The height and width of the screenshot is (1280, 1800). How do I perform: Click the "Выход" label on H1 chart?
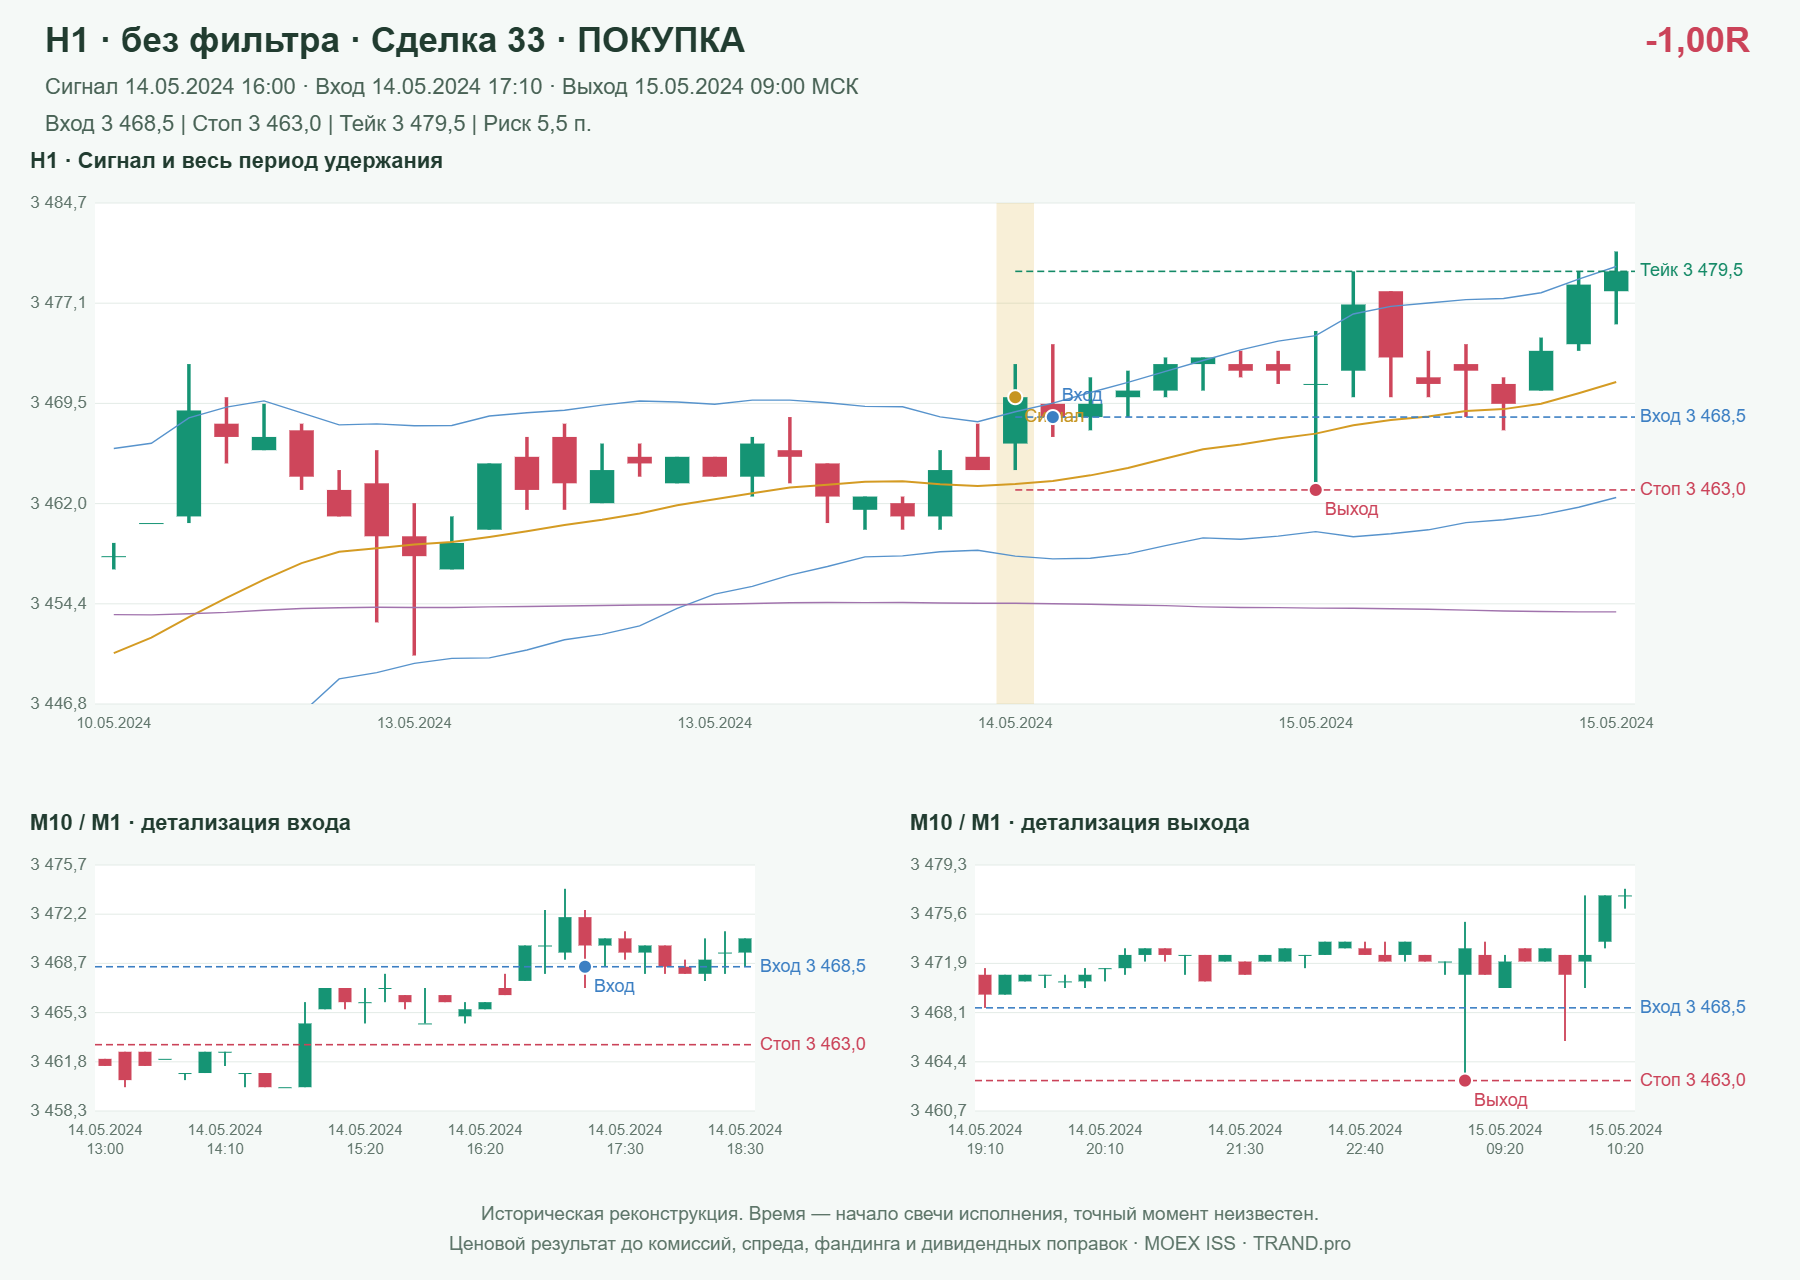(1351, 509)
